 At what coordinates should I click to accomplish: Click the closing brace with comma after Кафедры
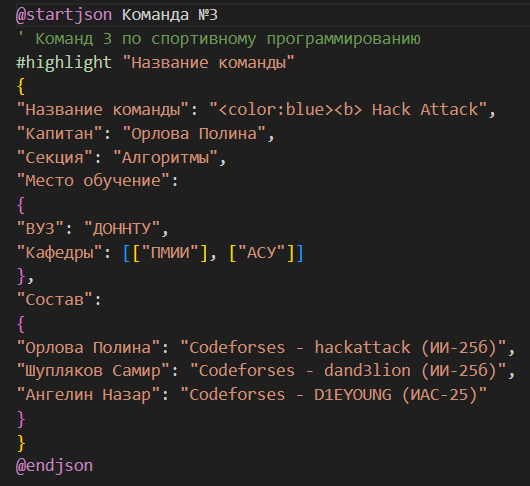25,276
